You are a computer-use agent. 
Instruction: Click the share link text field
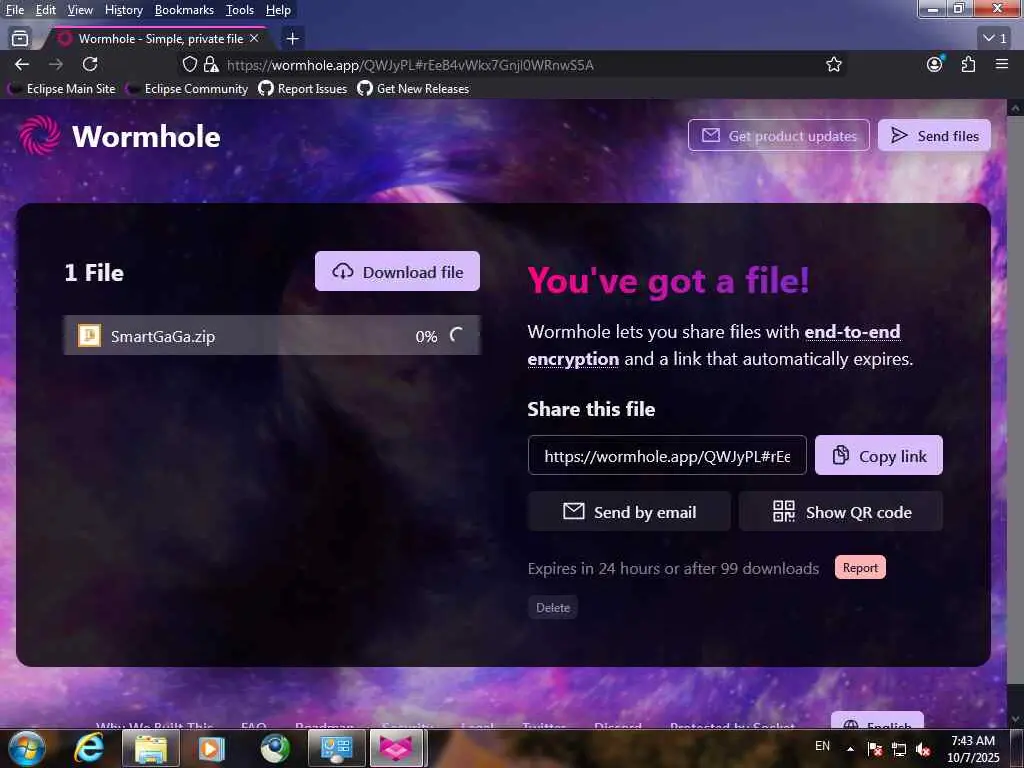(x=667, y=455)
